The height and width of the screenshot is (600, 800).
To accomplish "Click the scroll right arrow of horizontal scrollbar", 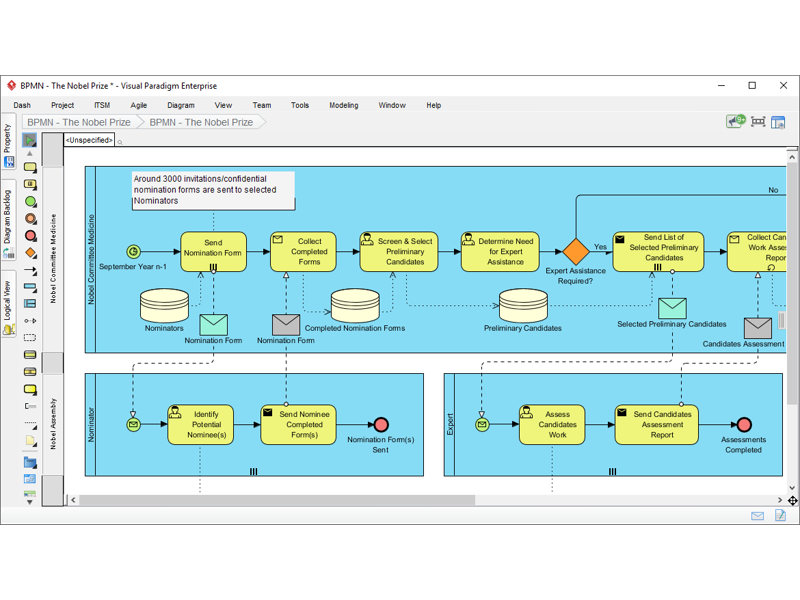I will coord(780,500).
